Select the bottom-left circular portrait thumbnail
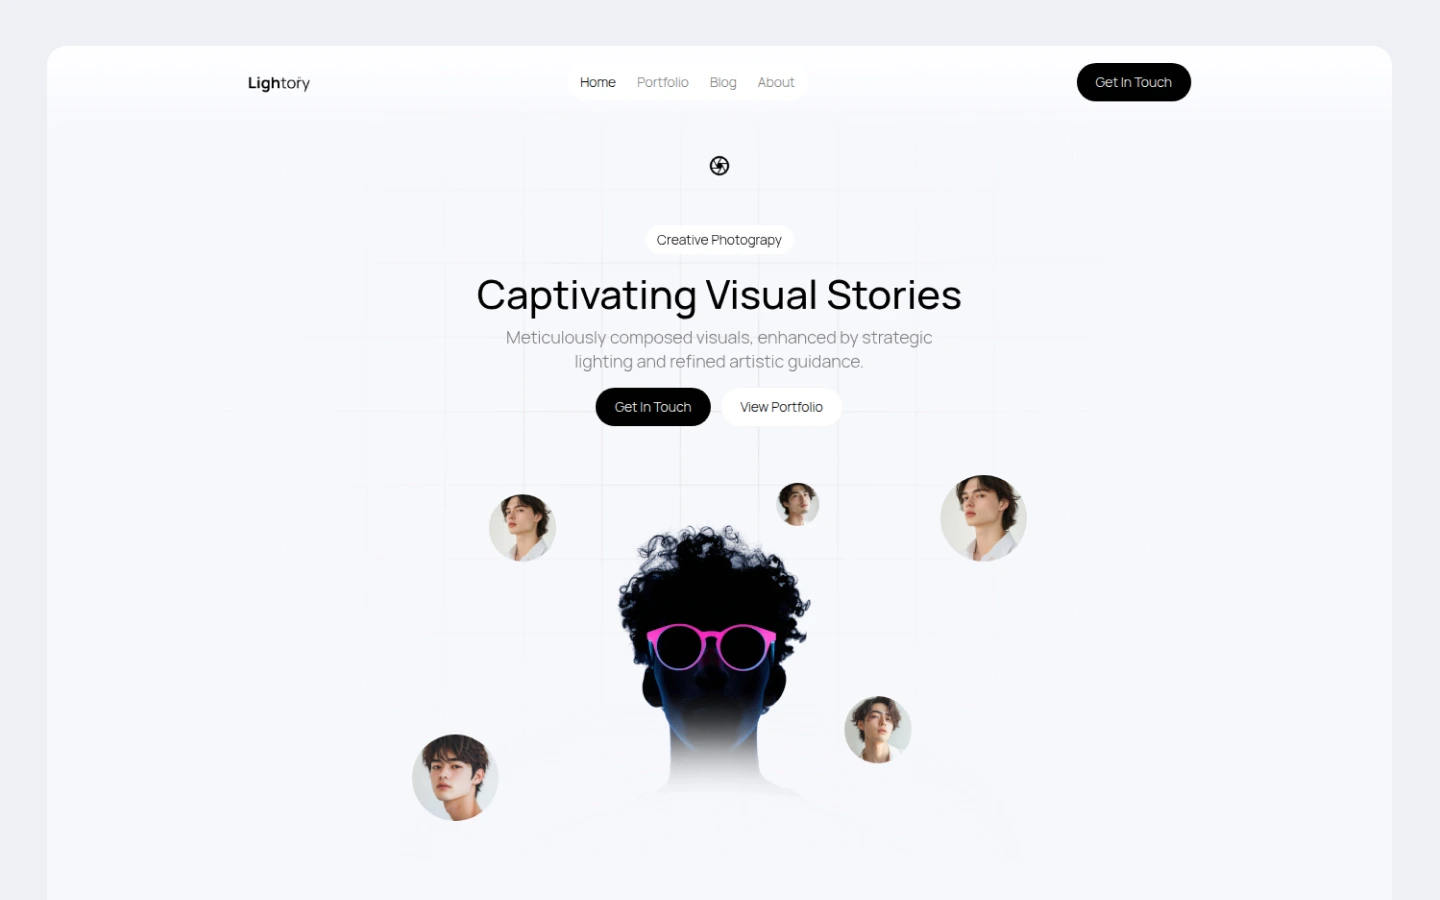This screenshot has height=900, width=1440. 455,778
